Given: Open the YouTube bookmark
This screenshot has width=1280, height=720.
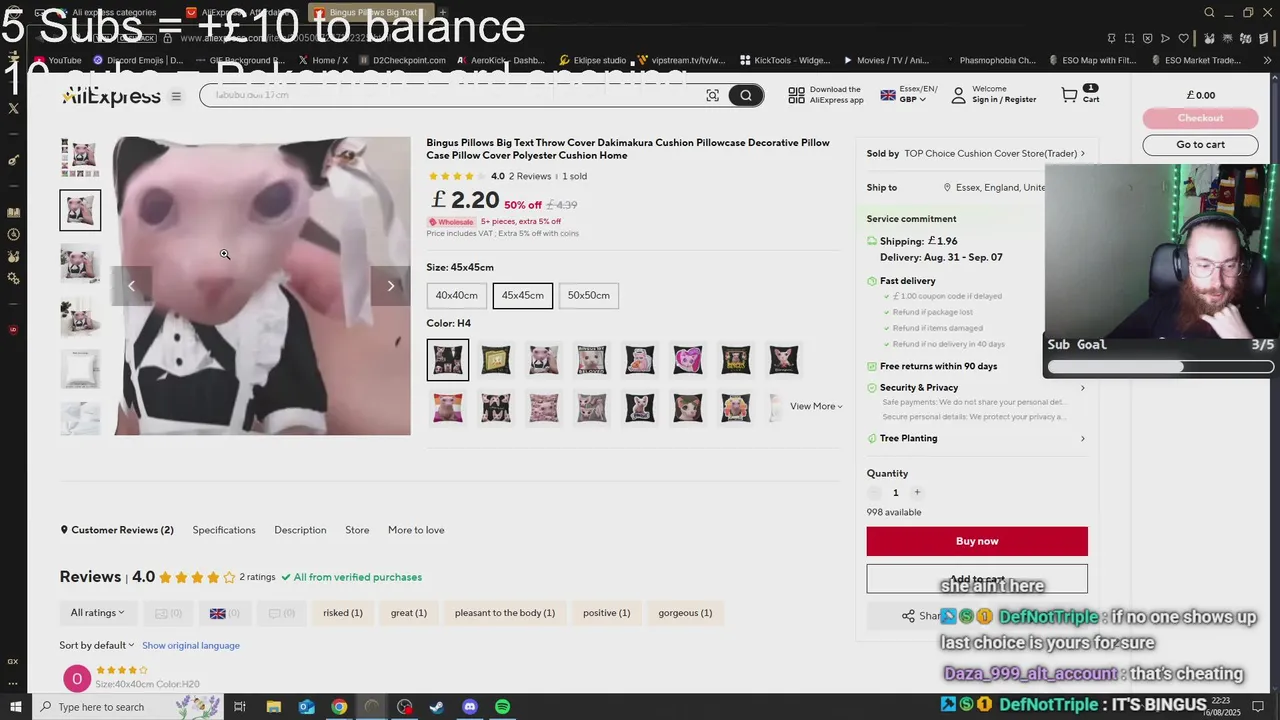Looking at the screenshot, I should coord(57,60).
